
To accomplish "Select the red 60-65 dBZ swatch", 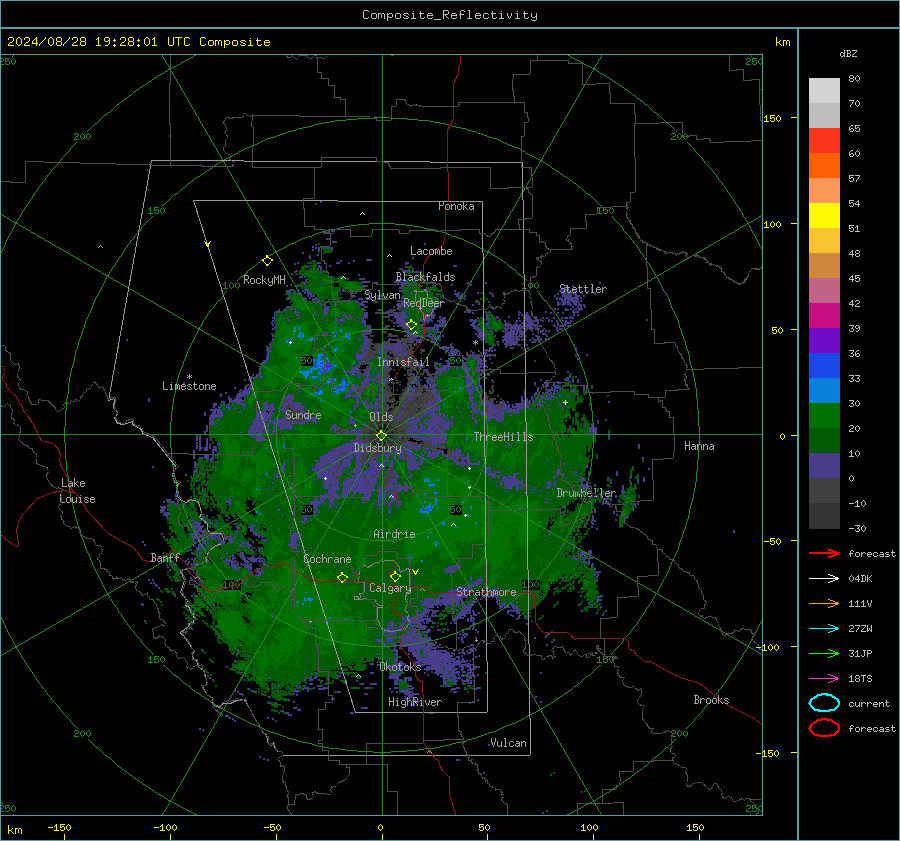I will click(824, 141).
